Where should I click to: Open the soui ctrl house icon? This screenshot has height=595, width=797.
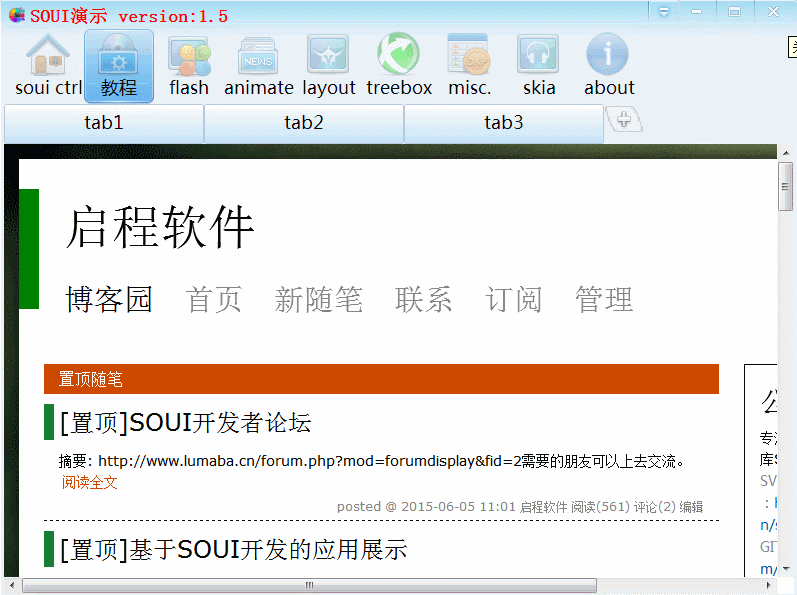click(48, 66)
